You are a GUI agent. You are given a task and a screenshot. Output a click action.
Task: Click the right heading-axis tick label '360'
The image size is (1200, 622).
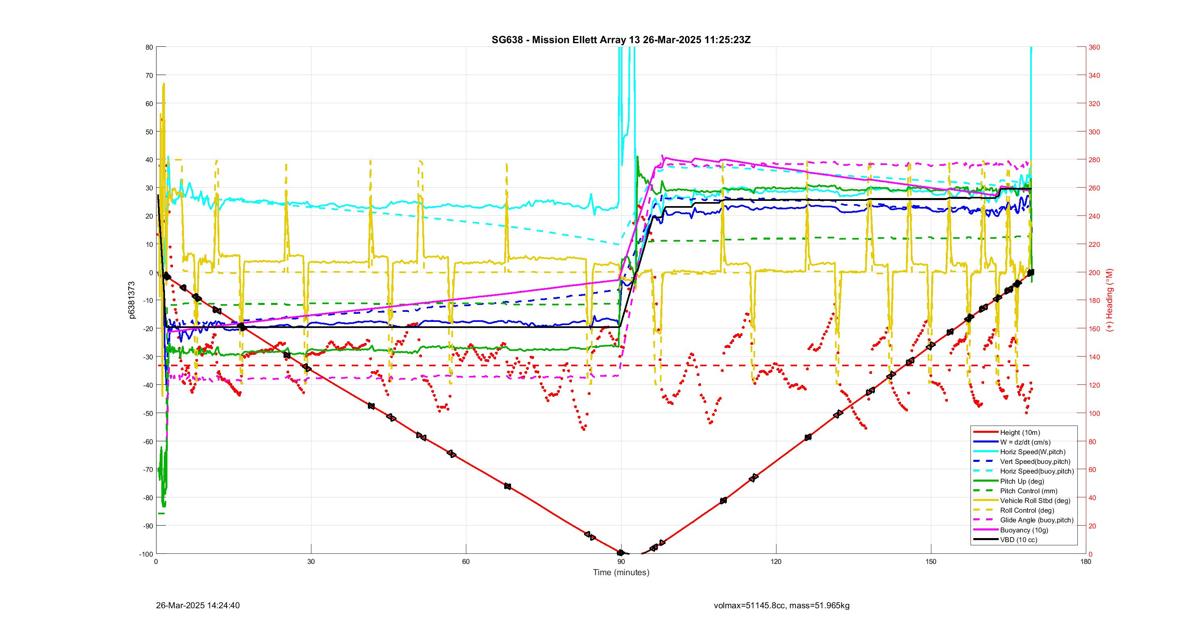tap(1095, 47)
